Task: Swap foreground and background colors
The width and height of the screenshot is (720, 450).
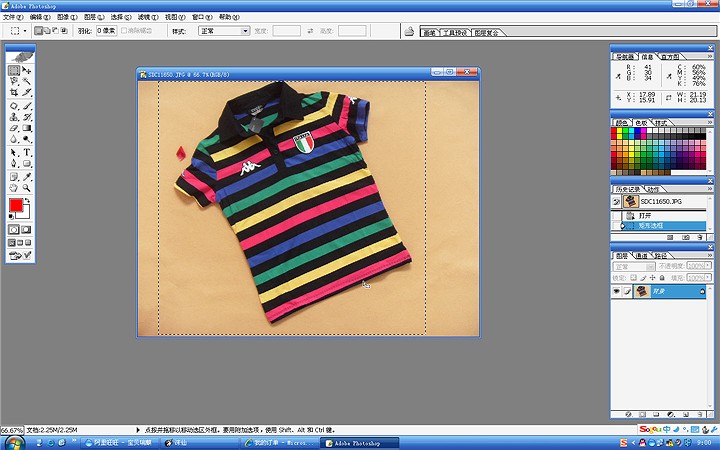Action: (28, 201)
